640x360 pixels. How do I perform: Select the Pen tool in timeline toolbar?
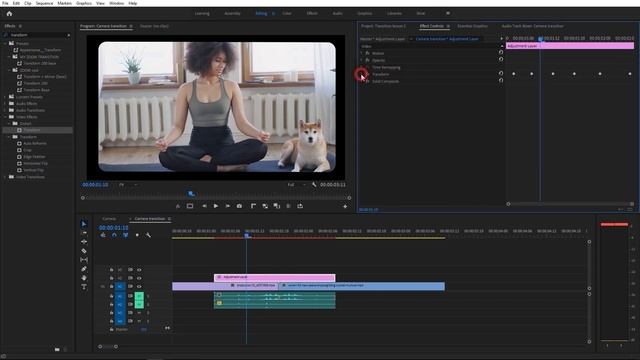84,269
